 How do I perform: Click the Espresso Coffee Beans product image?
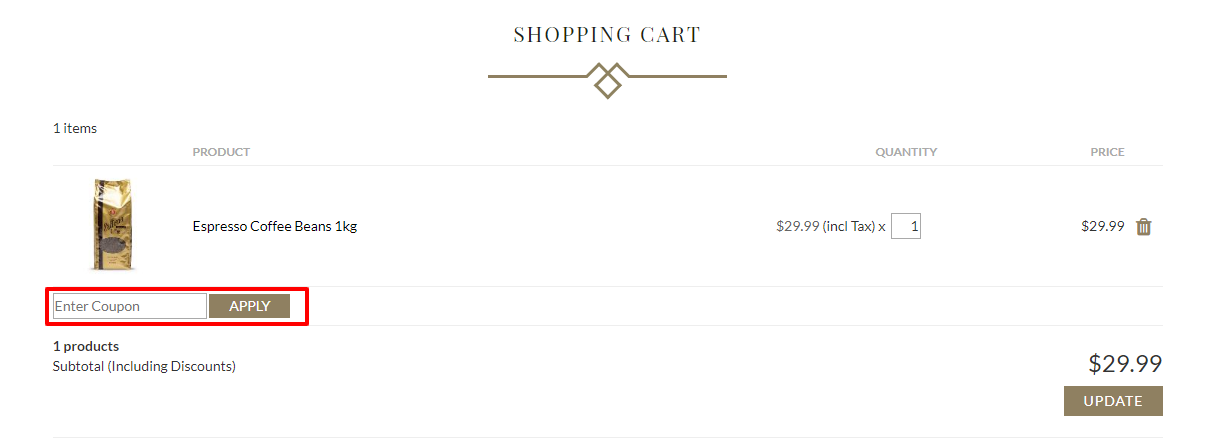[112, 225]
